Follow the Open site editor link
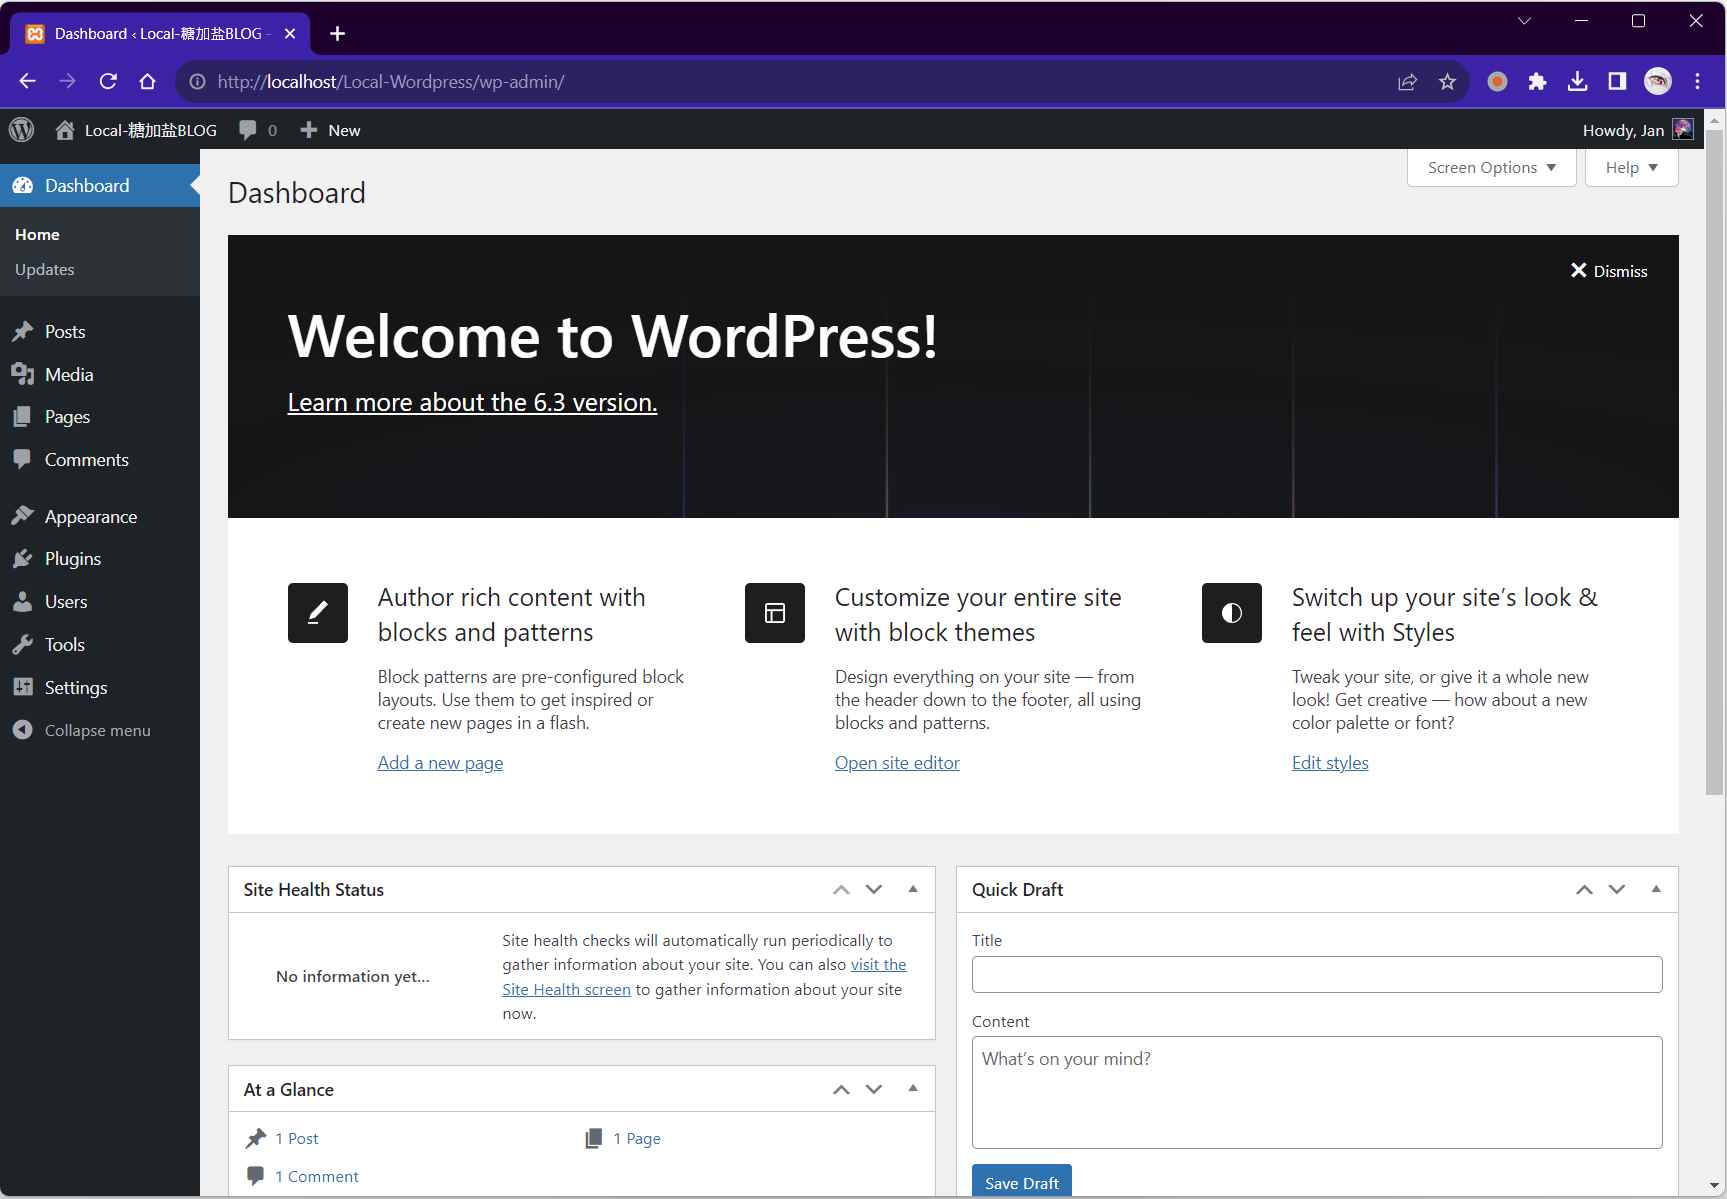This screenshot has width=1727, height=1199. [897, 763]
